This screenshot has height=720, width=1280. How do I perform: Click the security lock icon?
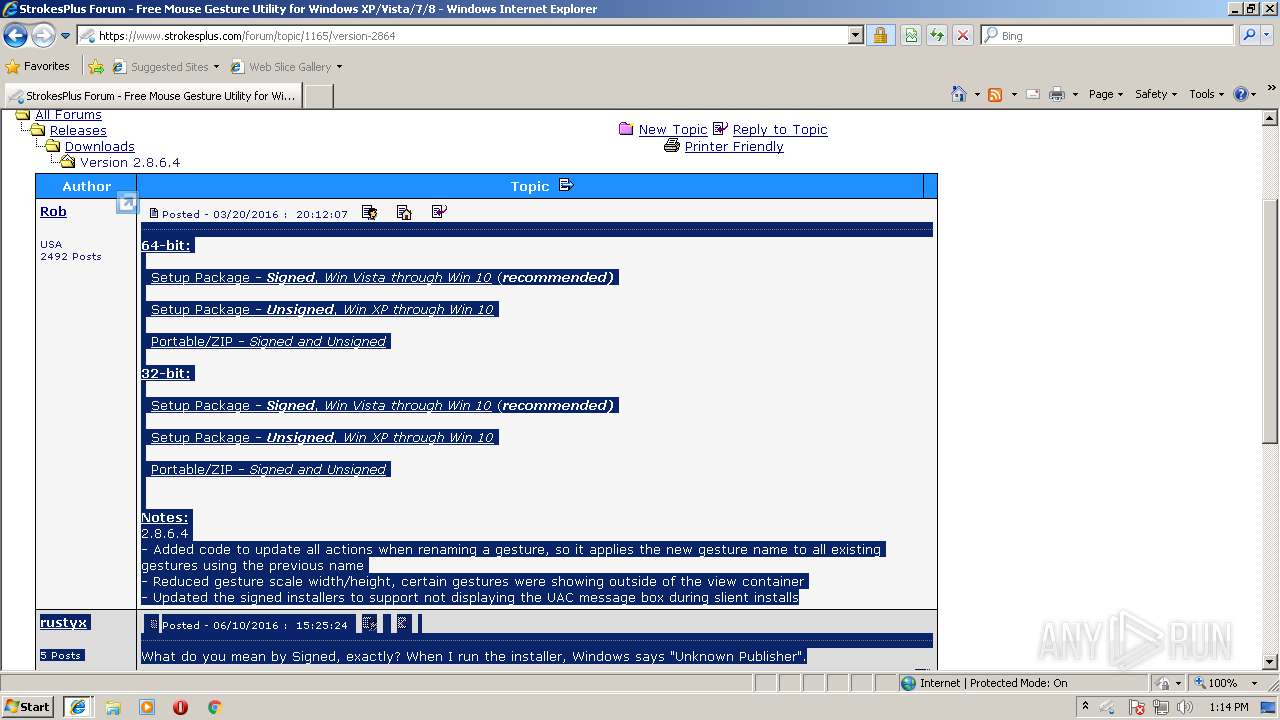[880, 36]
